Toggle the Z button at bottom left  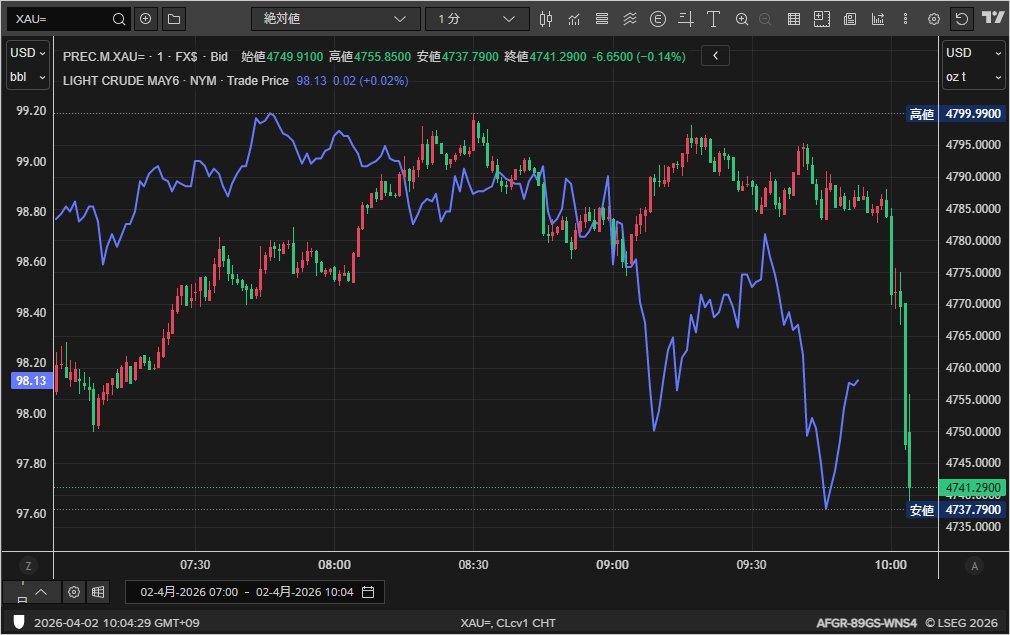point(28,566)
